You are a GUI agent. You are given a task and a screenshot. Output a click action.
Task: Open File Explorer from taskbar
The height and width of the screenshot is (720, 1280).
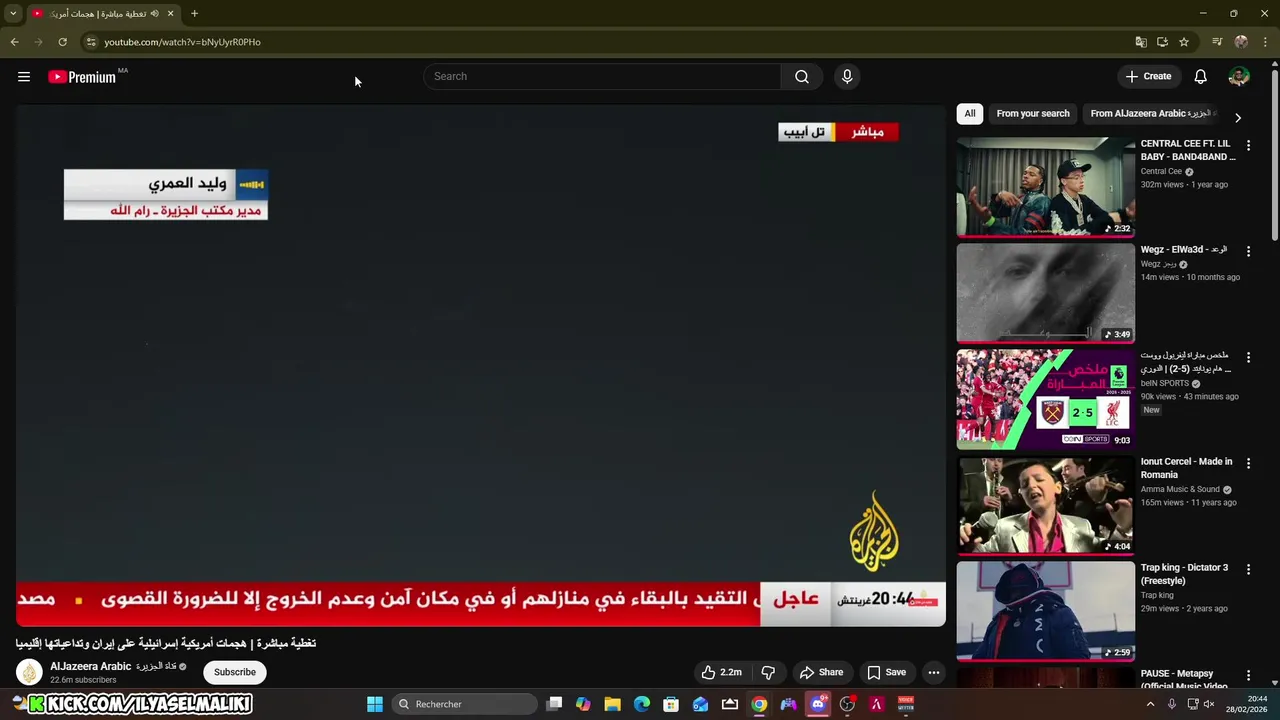[612, 704]
